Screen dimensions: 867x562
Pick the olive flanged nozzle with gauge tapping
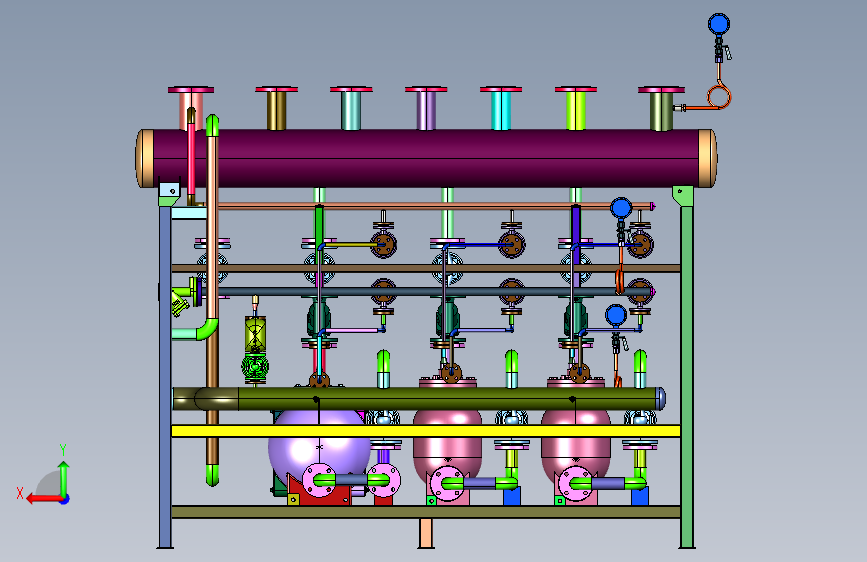(661, 108)
